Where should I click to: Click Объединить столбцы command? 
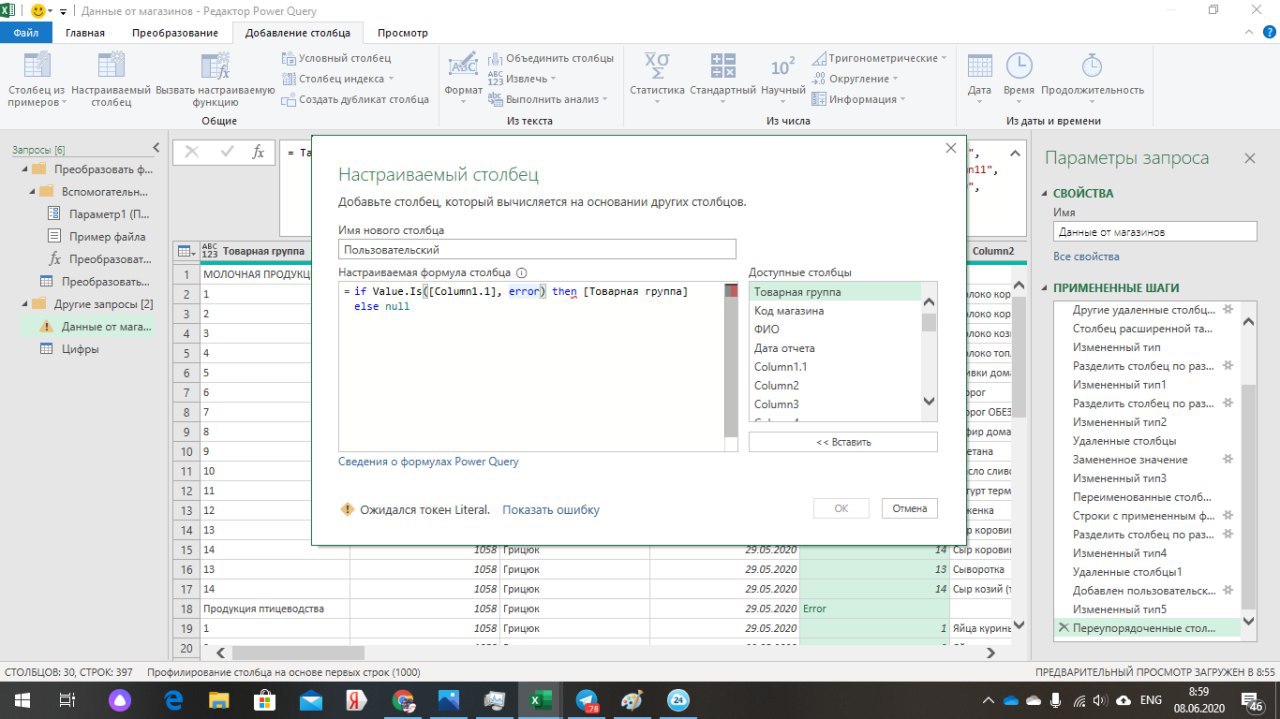point(551,58)
